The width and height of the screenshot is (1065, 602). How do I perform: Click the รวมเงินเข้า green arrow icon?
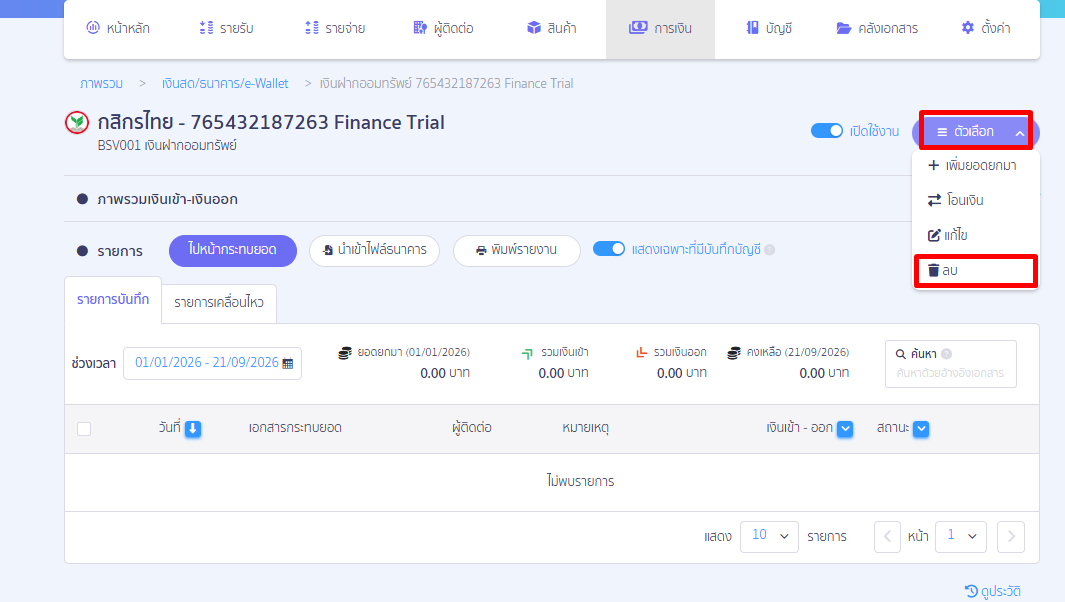(527, 353)
